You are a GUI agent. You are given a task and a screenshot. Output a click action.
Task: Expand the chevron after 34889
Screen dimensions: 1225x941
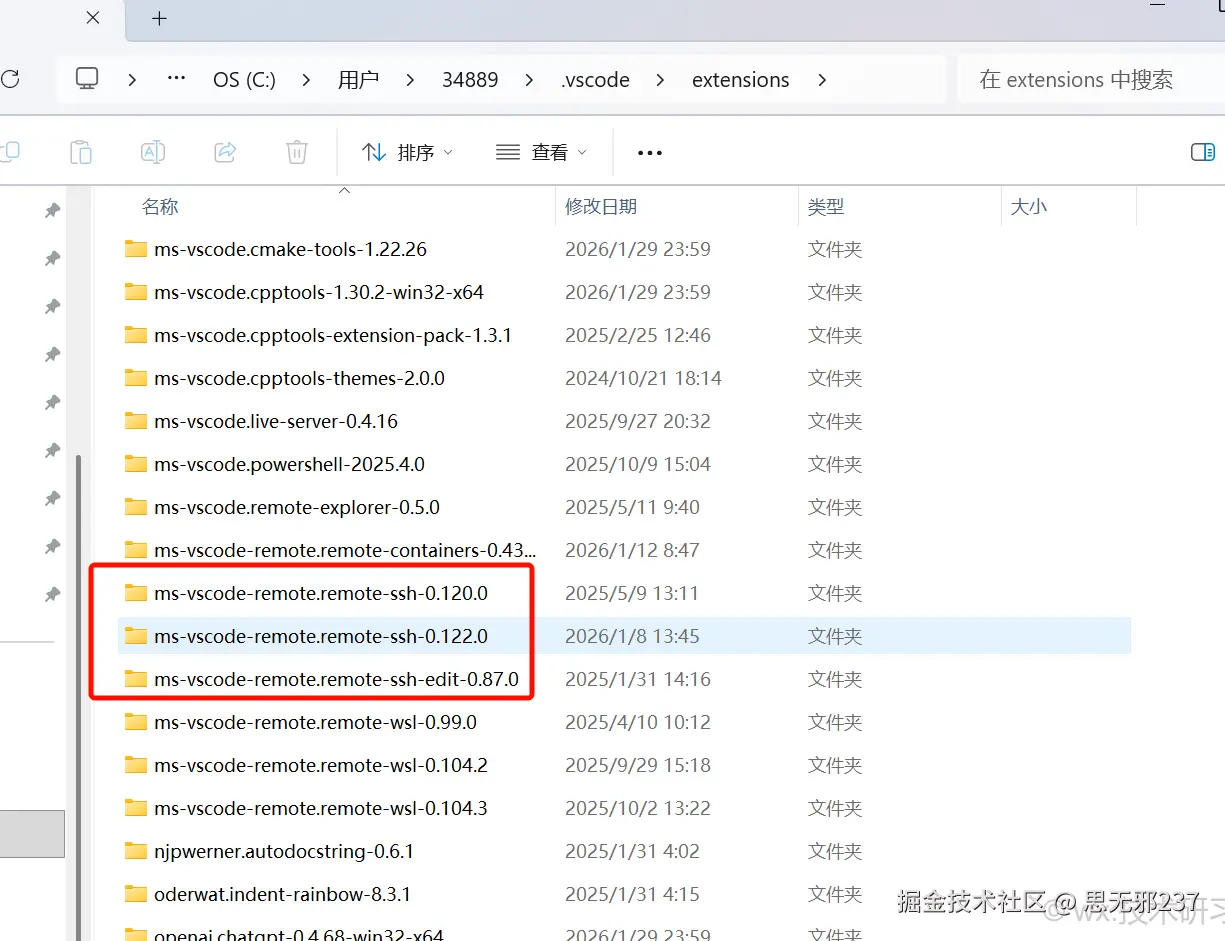coord(529,80)
